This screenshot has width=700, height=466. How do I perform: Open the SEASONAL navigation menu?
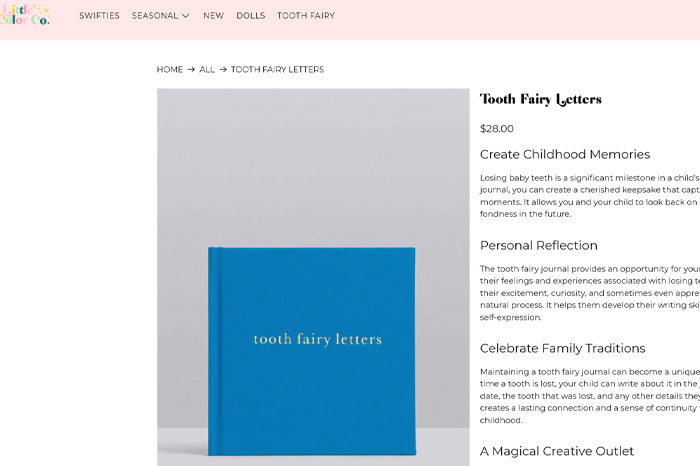click(155, 16)
